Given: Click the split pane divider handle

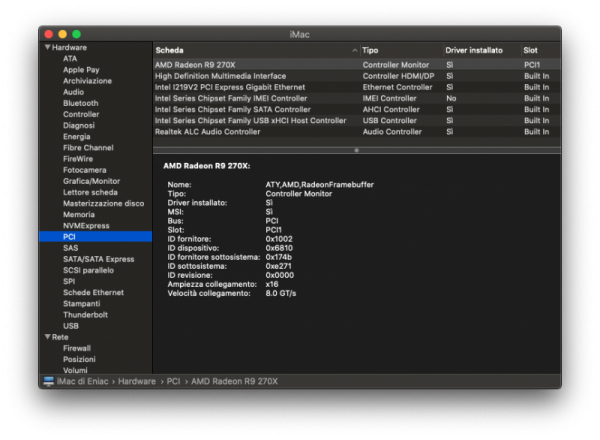Looking at the screenshot, I should [356, 150].
